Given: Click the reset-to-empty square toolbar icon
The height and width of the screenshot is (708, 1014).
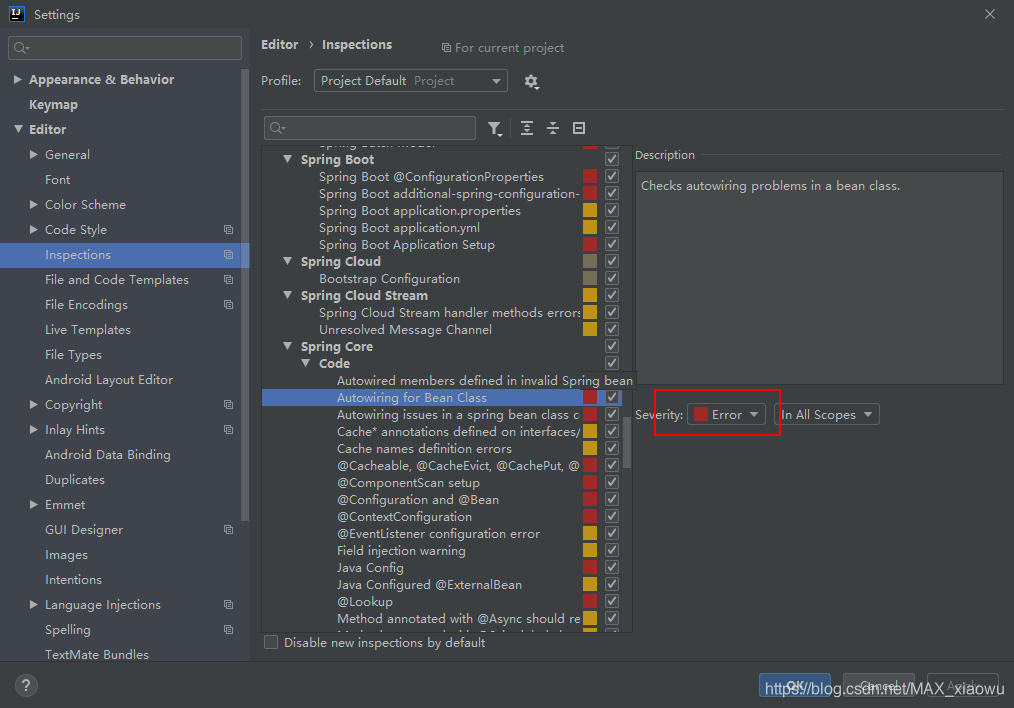Looking at the screenshot, I should pos(579,128).
